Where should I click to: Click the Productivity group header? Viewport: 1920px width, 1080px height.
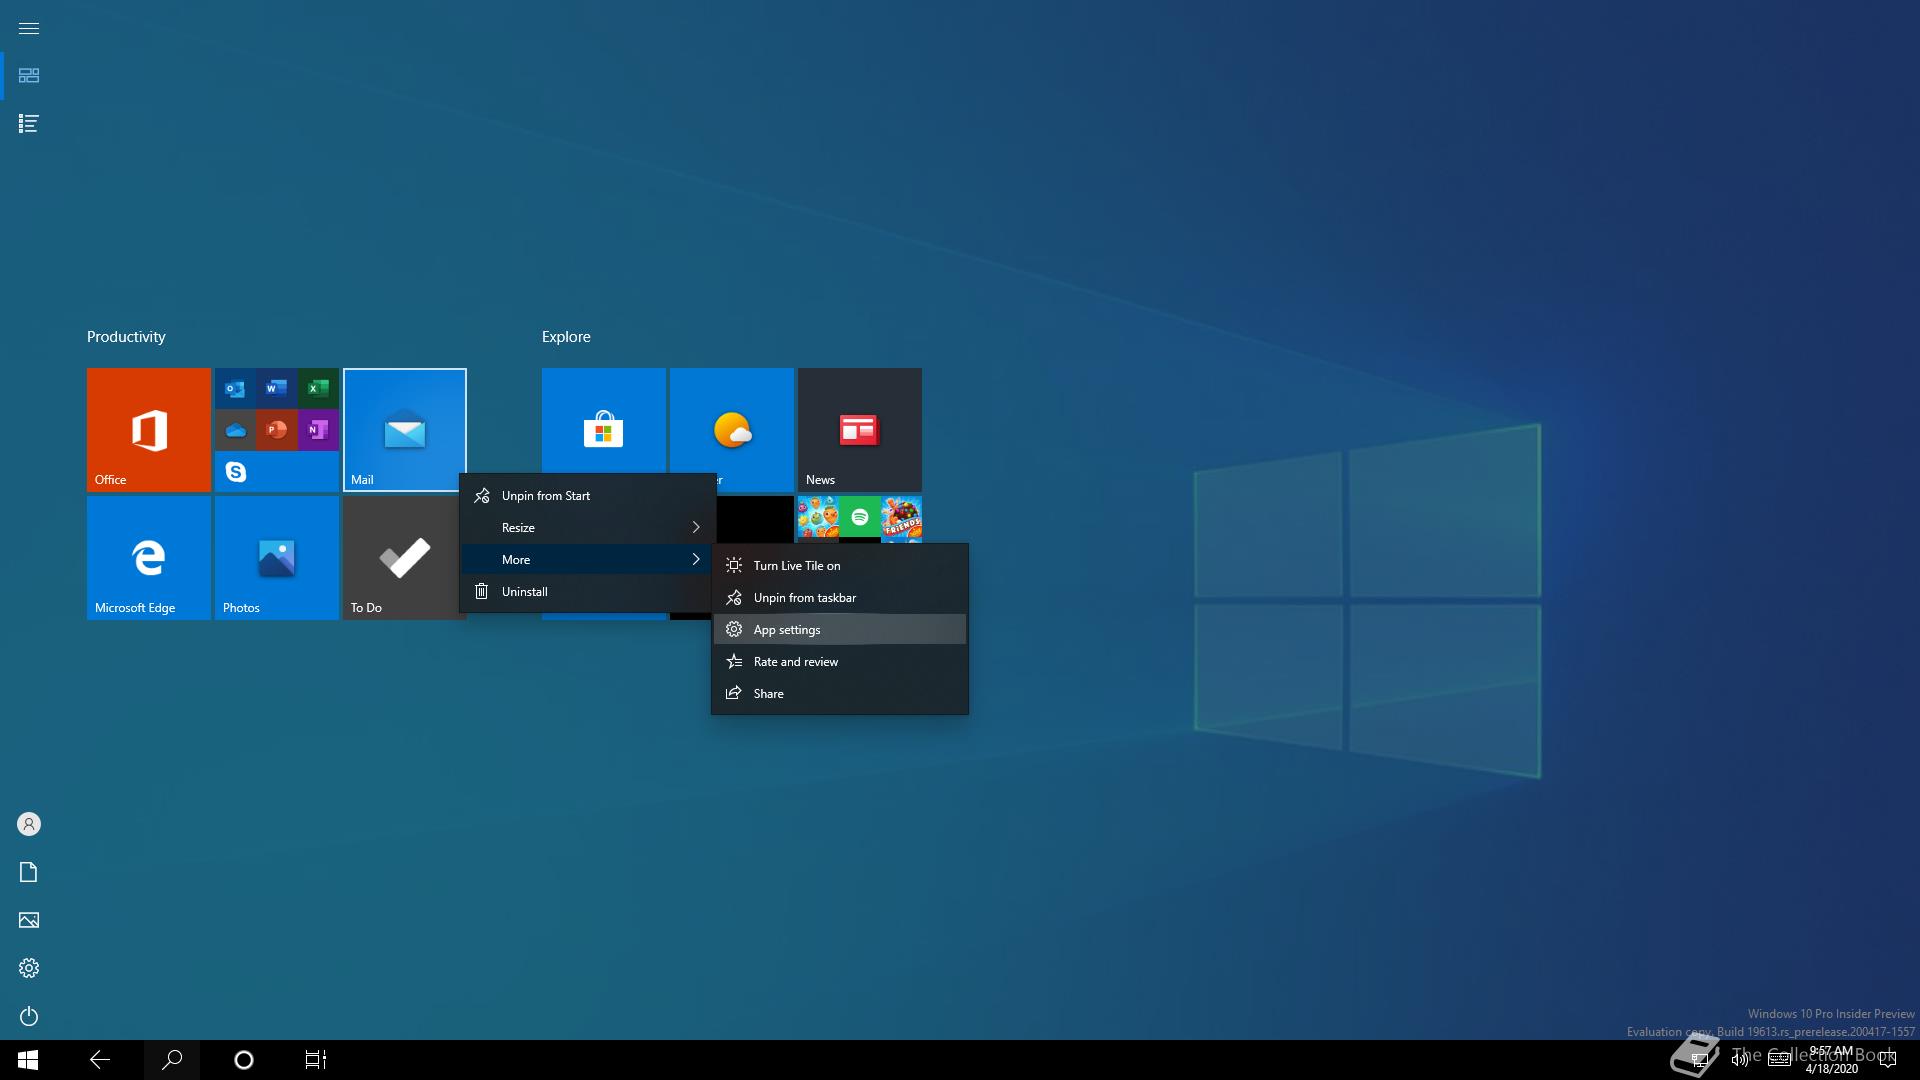point(126,337)
